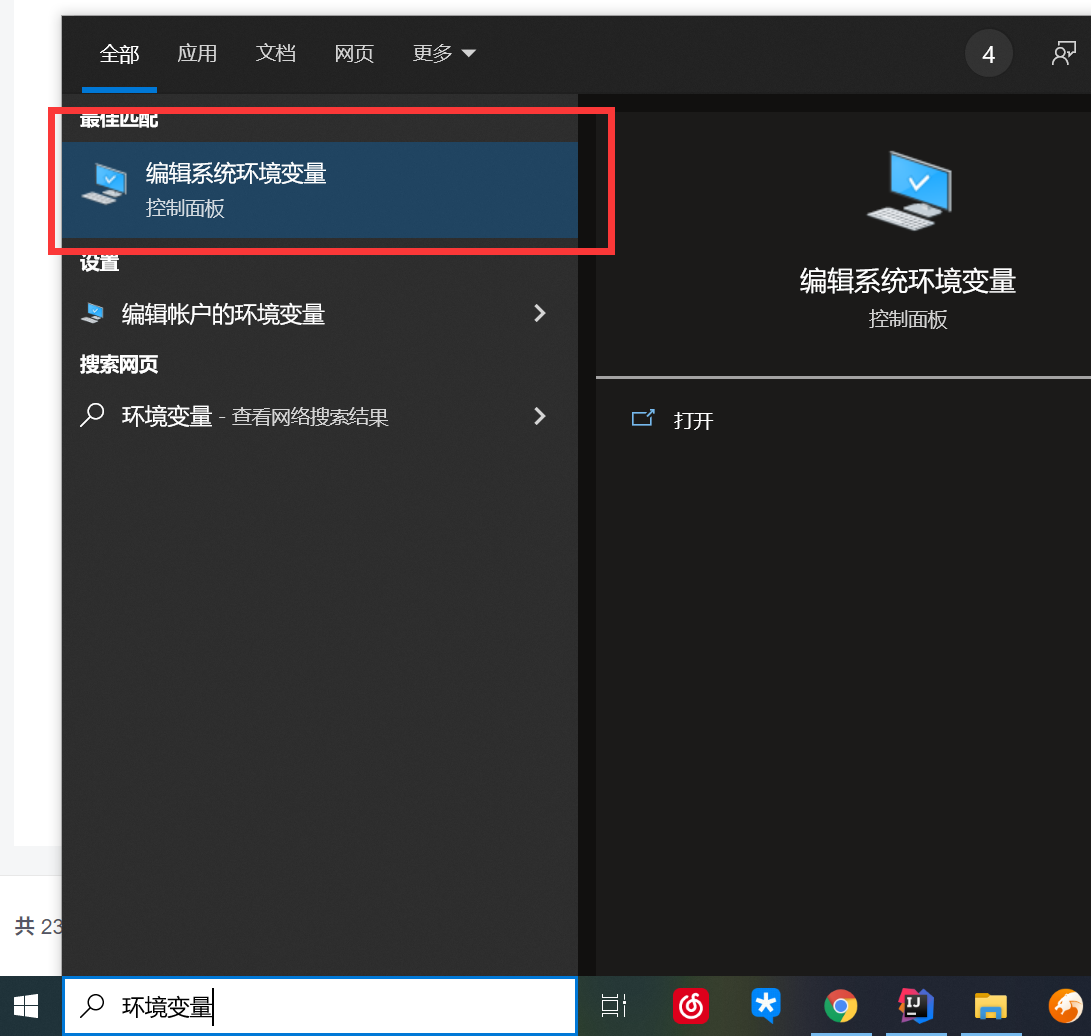The height and width of the screenshot is (1036, 1091).
Task: Click the search box containing 环境变量
Action: tap(320, 1006)
